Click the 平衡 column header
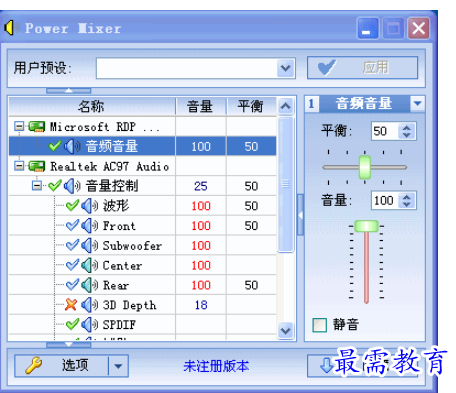The height and width of the screenshot is (393, 456). (x=251, y=107)
